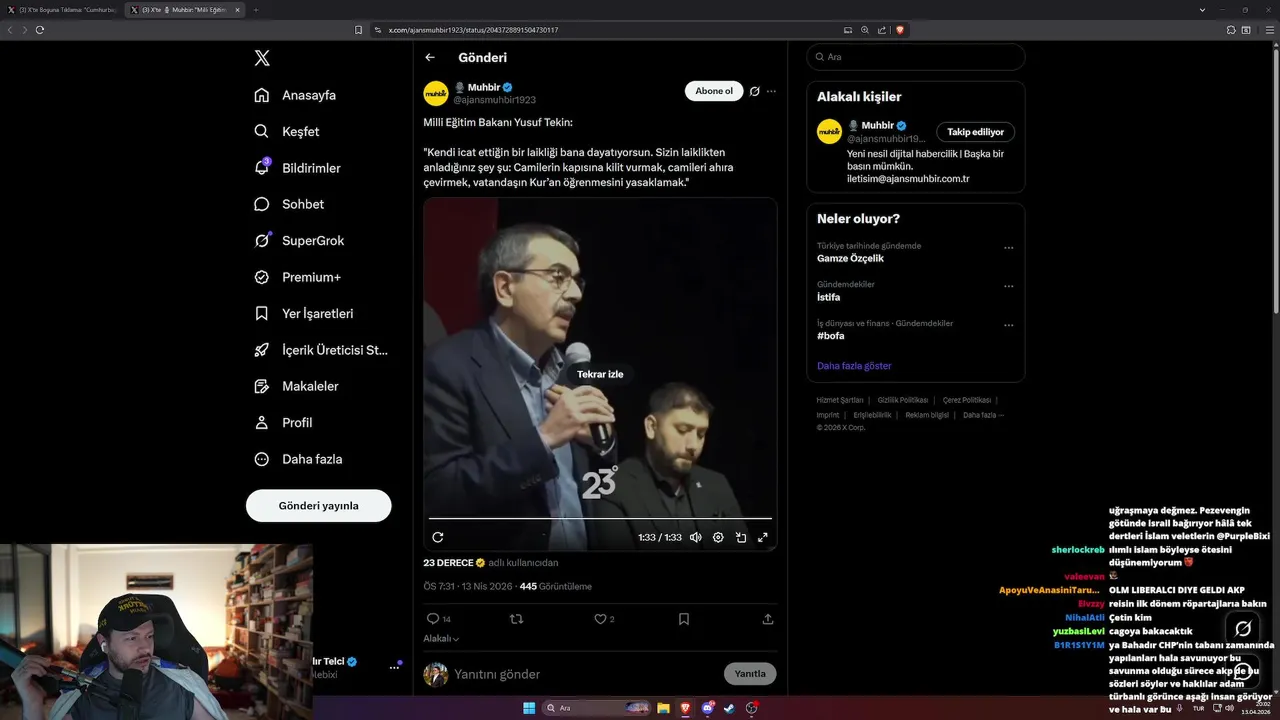
Task: Expand Alakalı sort dropdown
Action: coord(441,638)
